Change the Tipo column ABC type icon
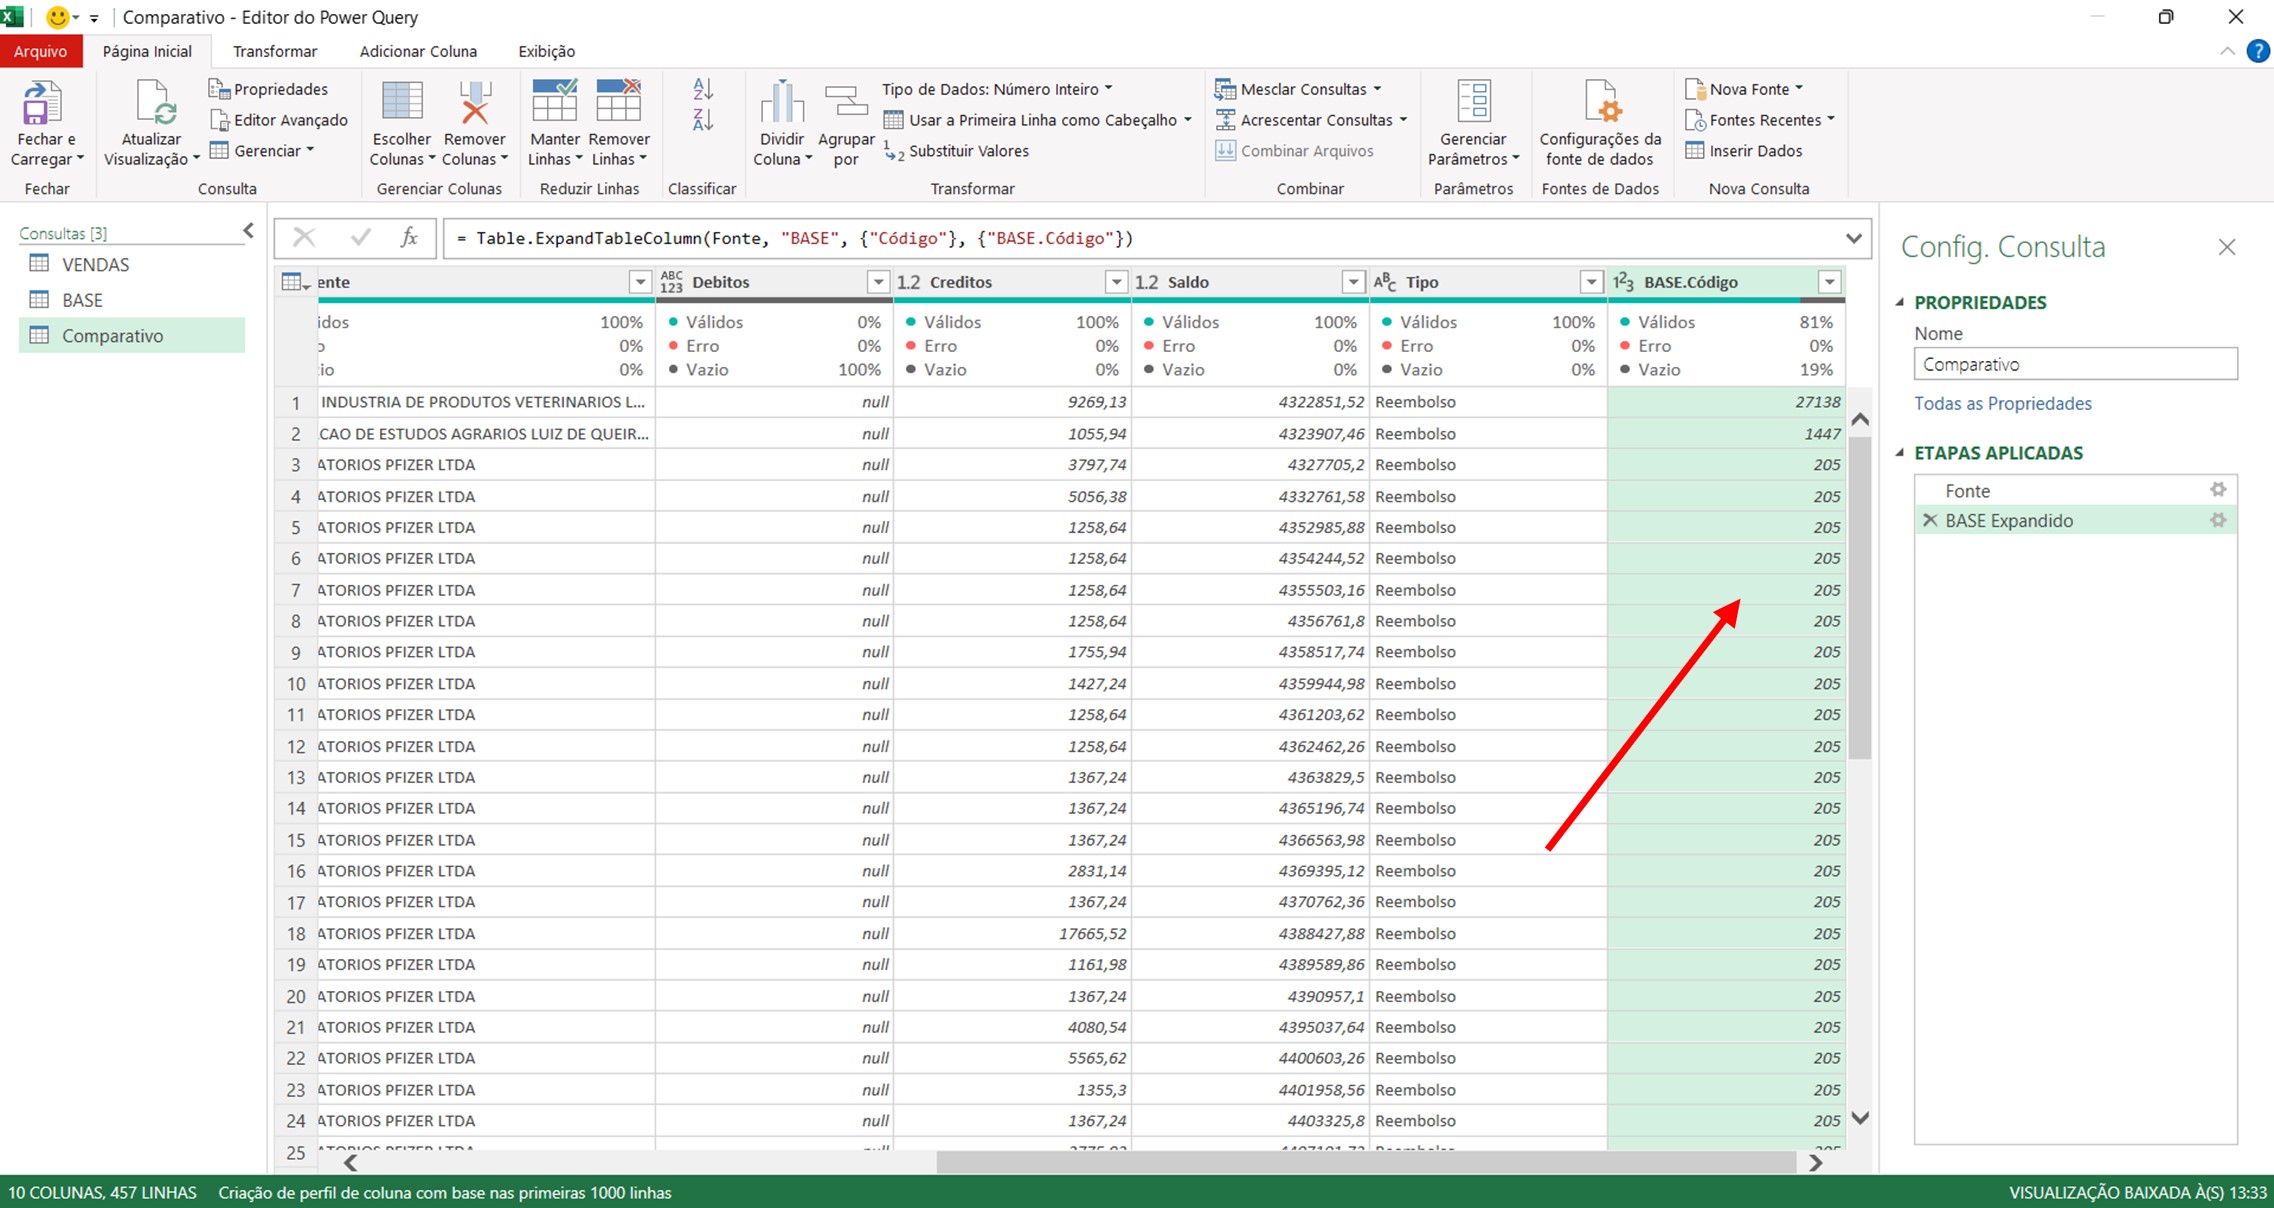 click(x=1385, y=282)
